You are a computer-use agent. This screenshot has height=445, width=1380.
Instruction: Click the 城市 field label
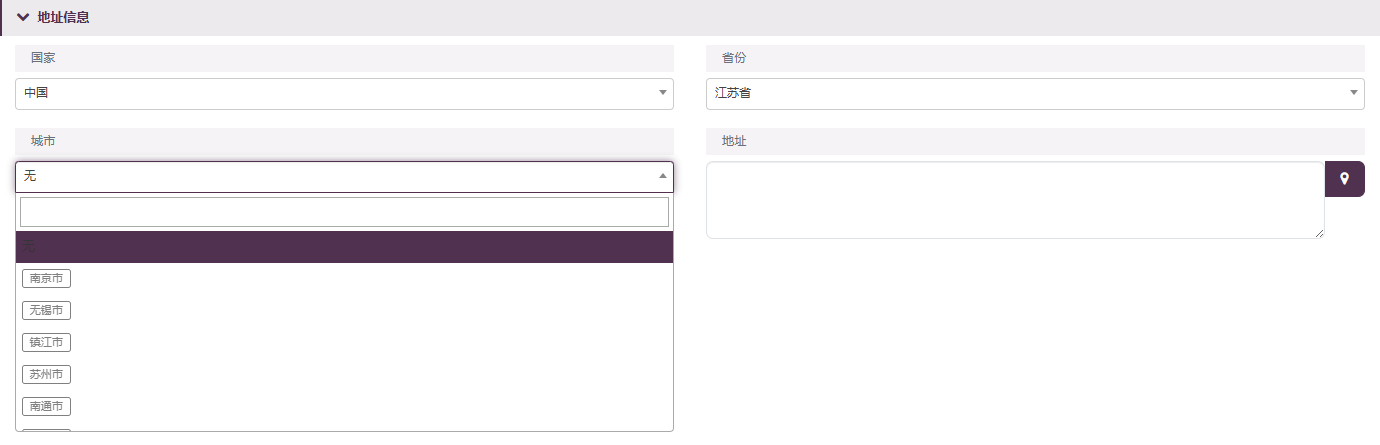[43, 141]
